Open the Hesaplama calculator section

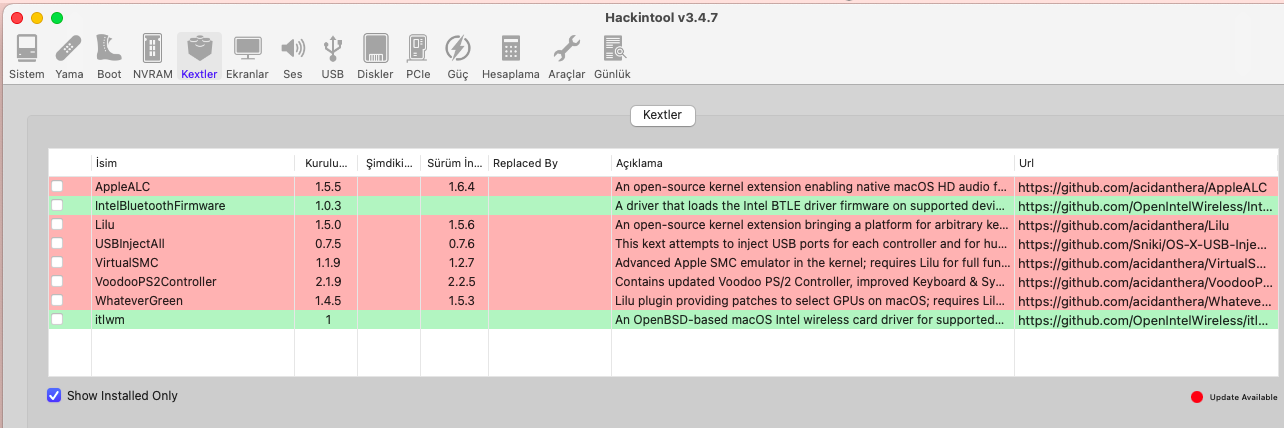[510, 56]
